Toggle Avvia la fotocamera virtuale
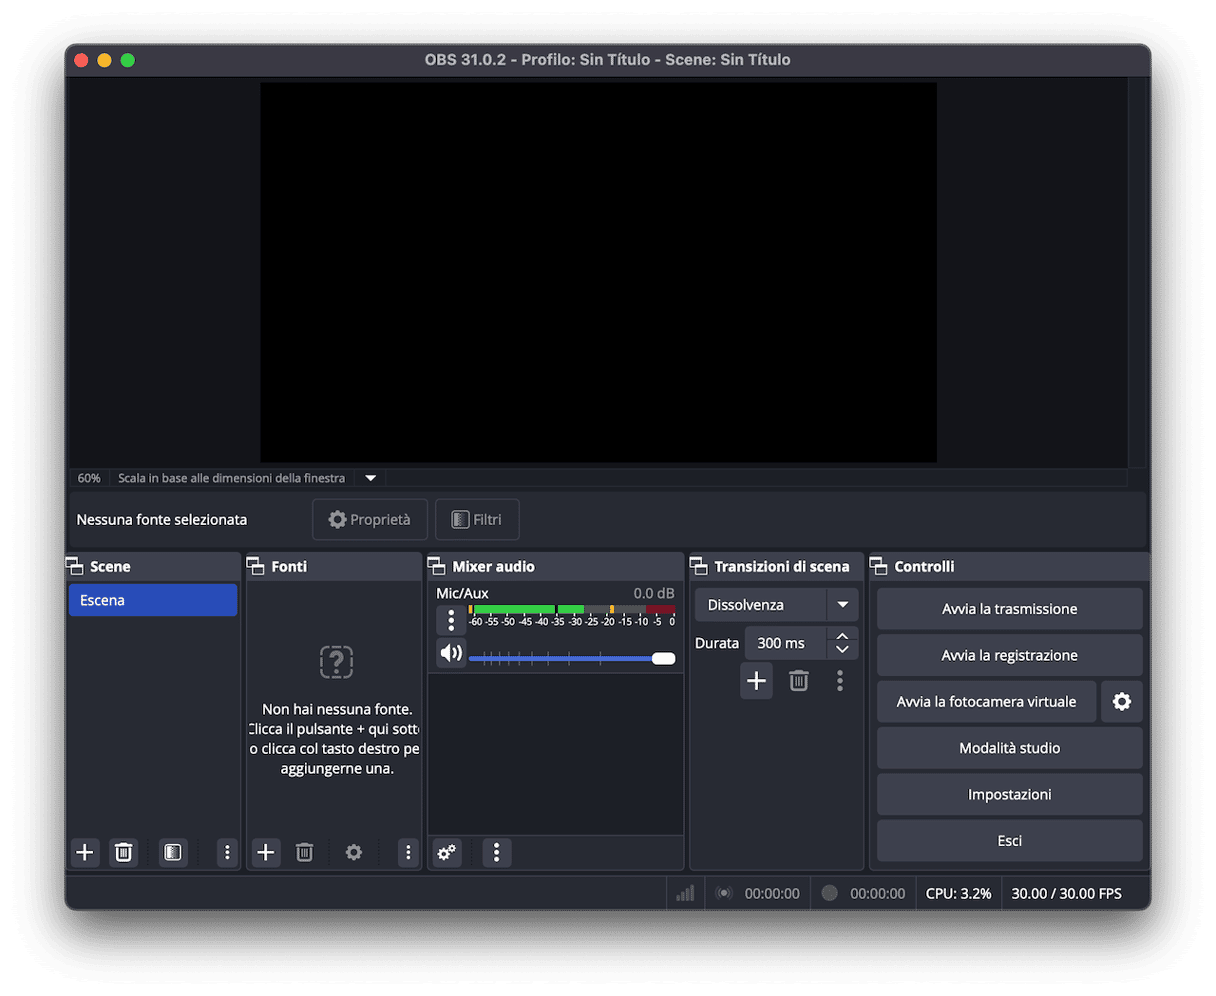 click(x=986, y=702)
